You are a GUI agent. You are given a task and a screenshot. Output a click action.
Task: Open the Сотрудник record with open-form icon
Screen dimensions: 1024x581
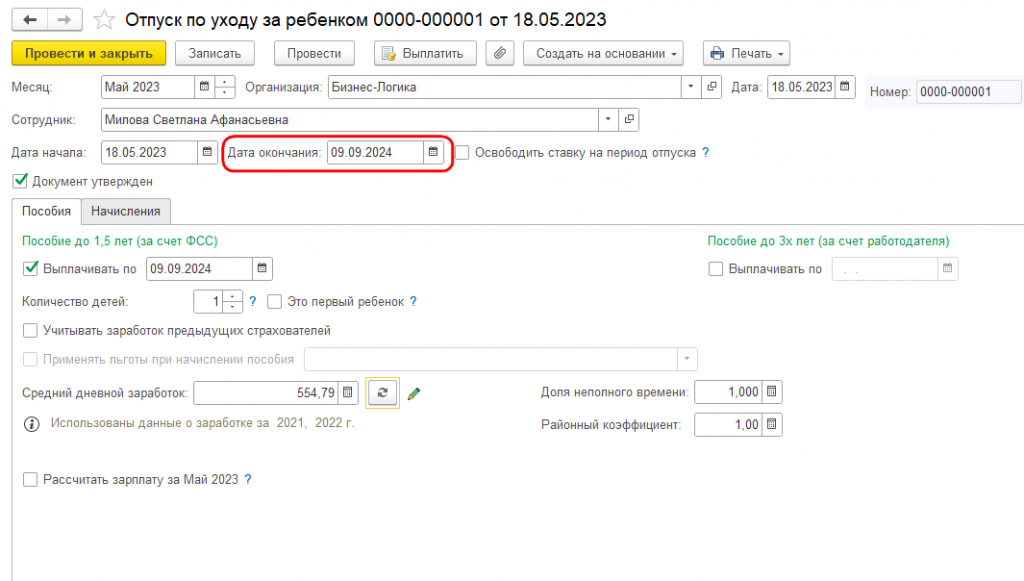pos(629,119)
